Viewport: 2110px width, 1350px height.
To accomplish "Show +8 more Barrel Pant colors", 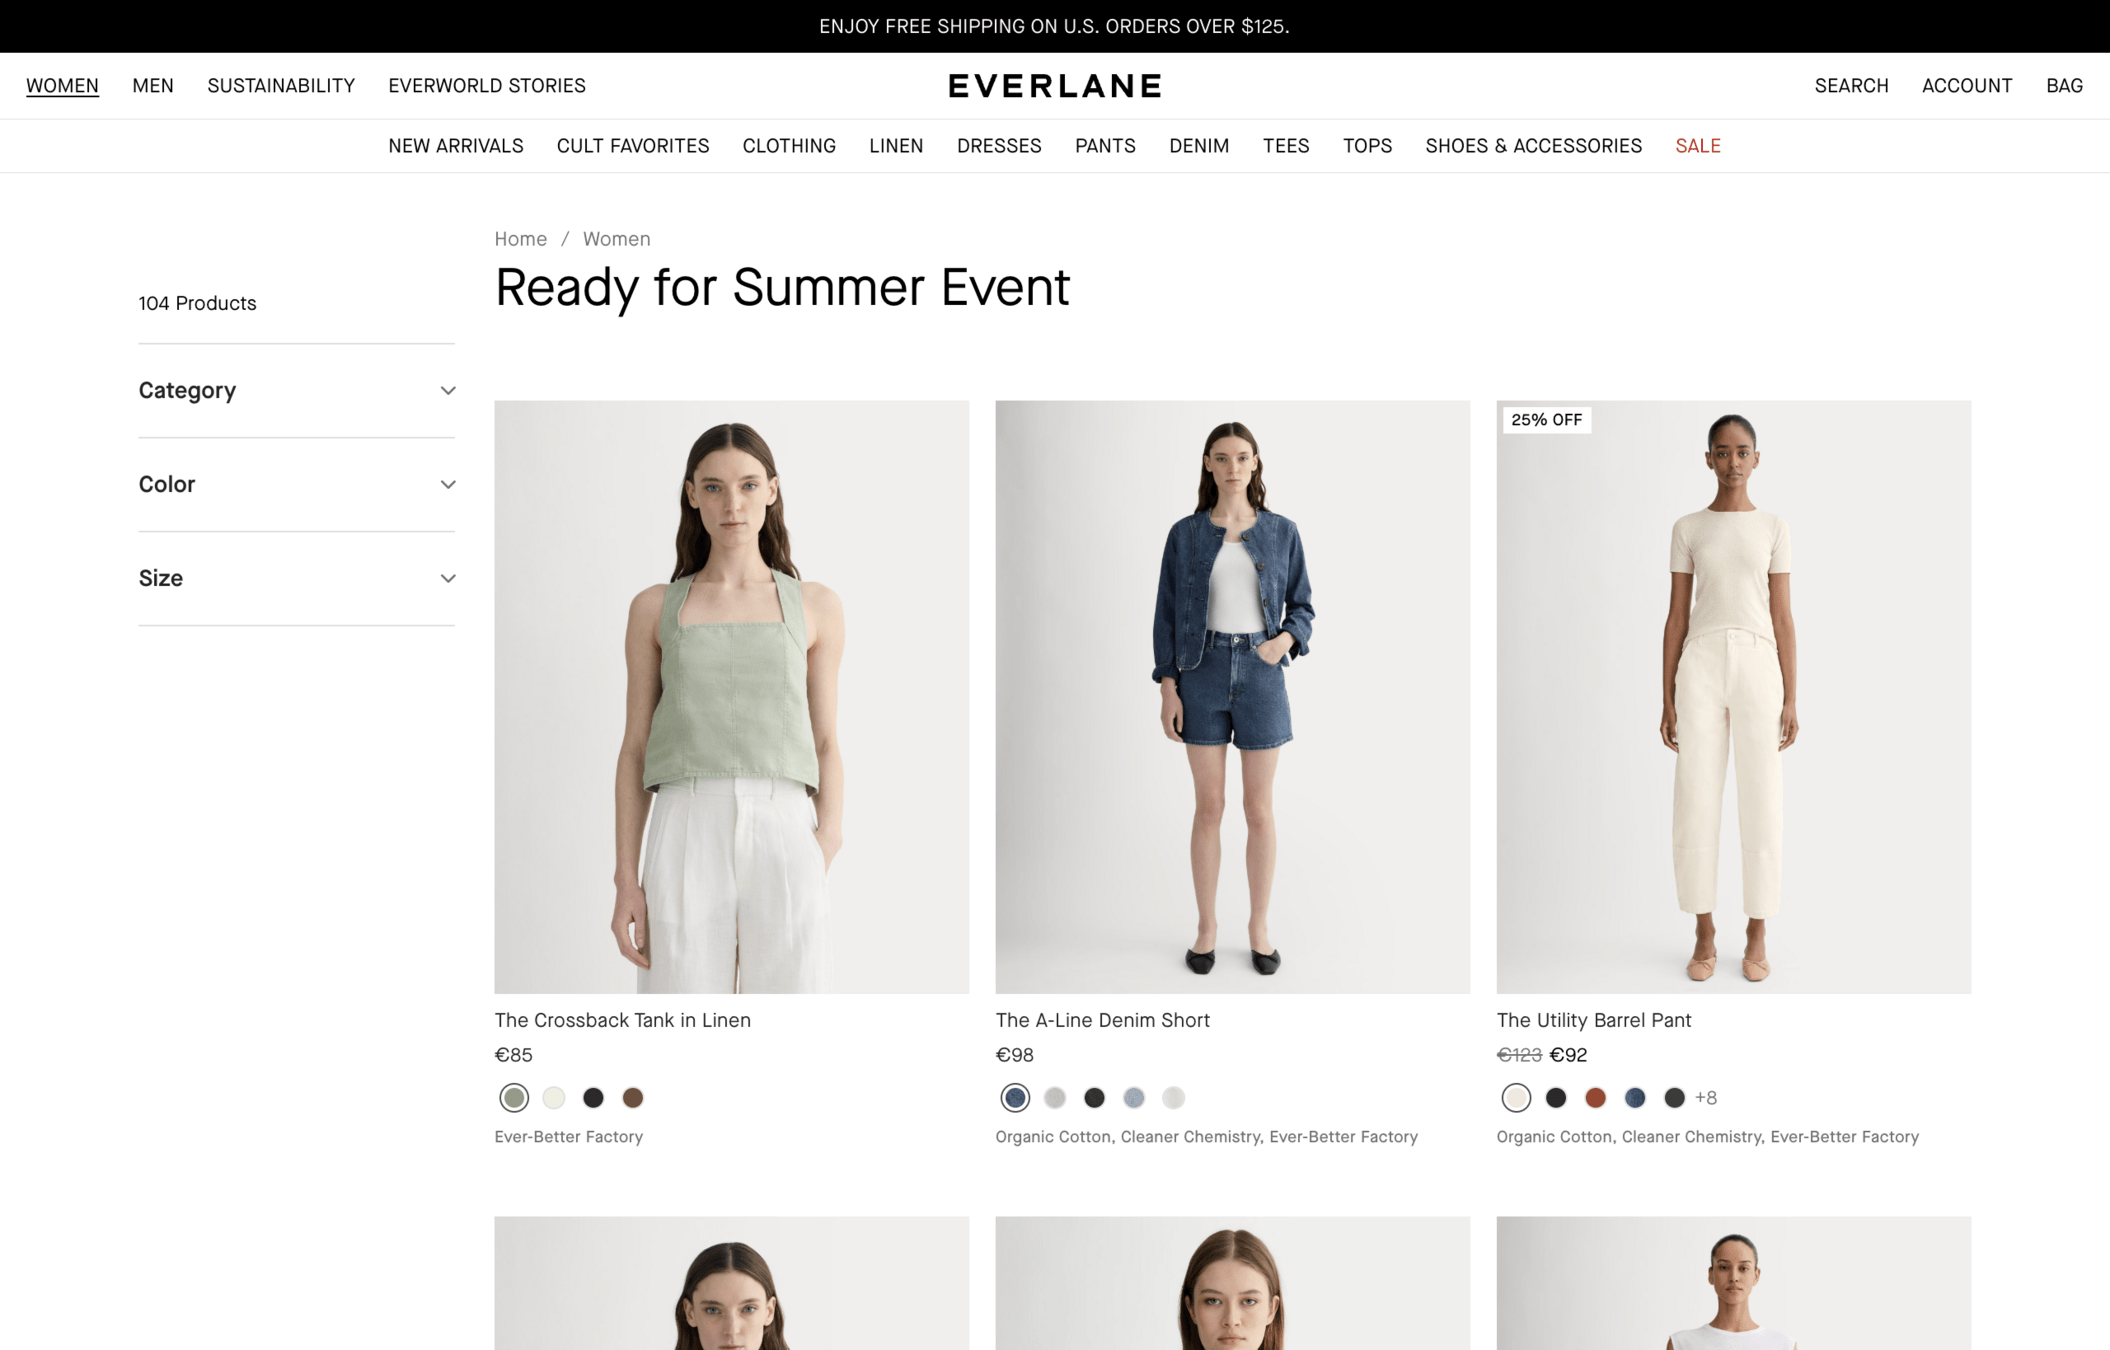I will [1706, 1098].
